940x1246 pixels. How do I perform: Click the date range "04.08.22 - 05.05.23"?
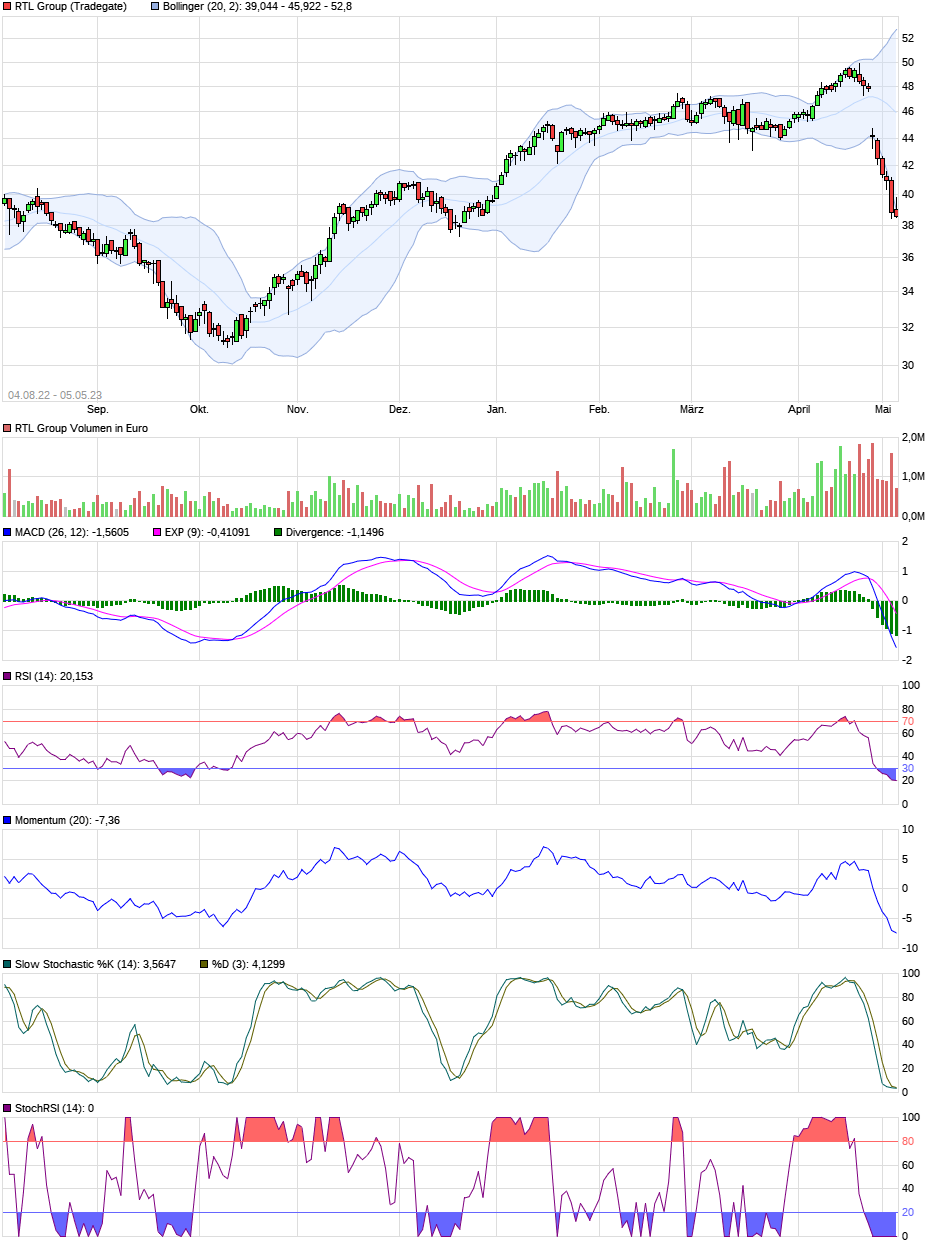pyautogui.click(x=55, y=395)
